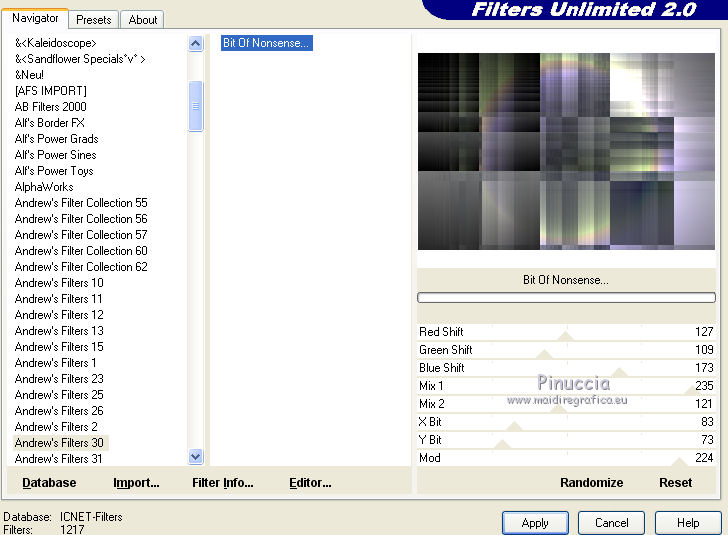Select Alf's Power Toys category
This screenshot has height=535, width=728.
54,171
